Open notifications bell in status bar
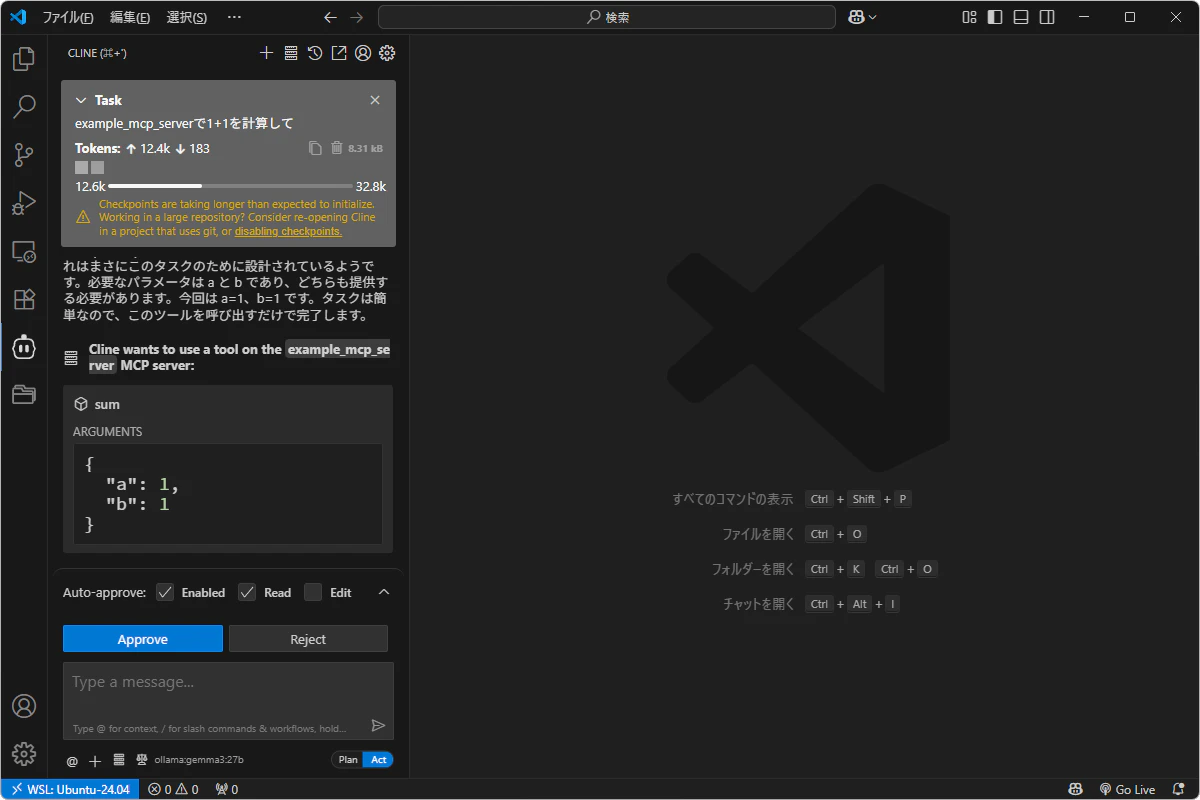Screen dimensions: 1200x800 click(1179, 789)
